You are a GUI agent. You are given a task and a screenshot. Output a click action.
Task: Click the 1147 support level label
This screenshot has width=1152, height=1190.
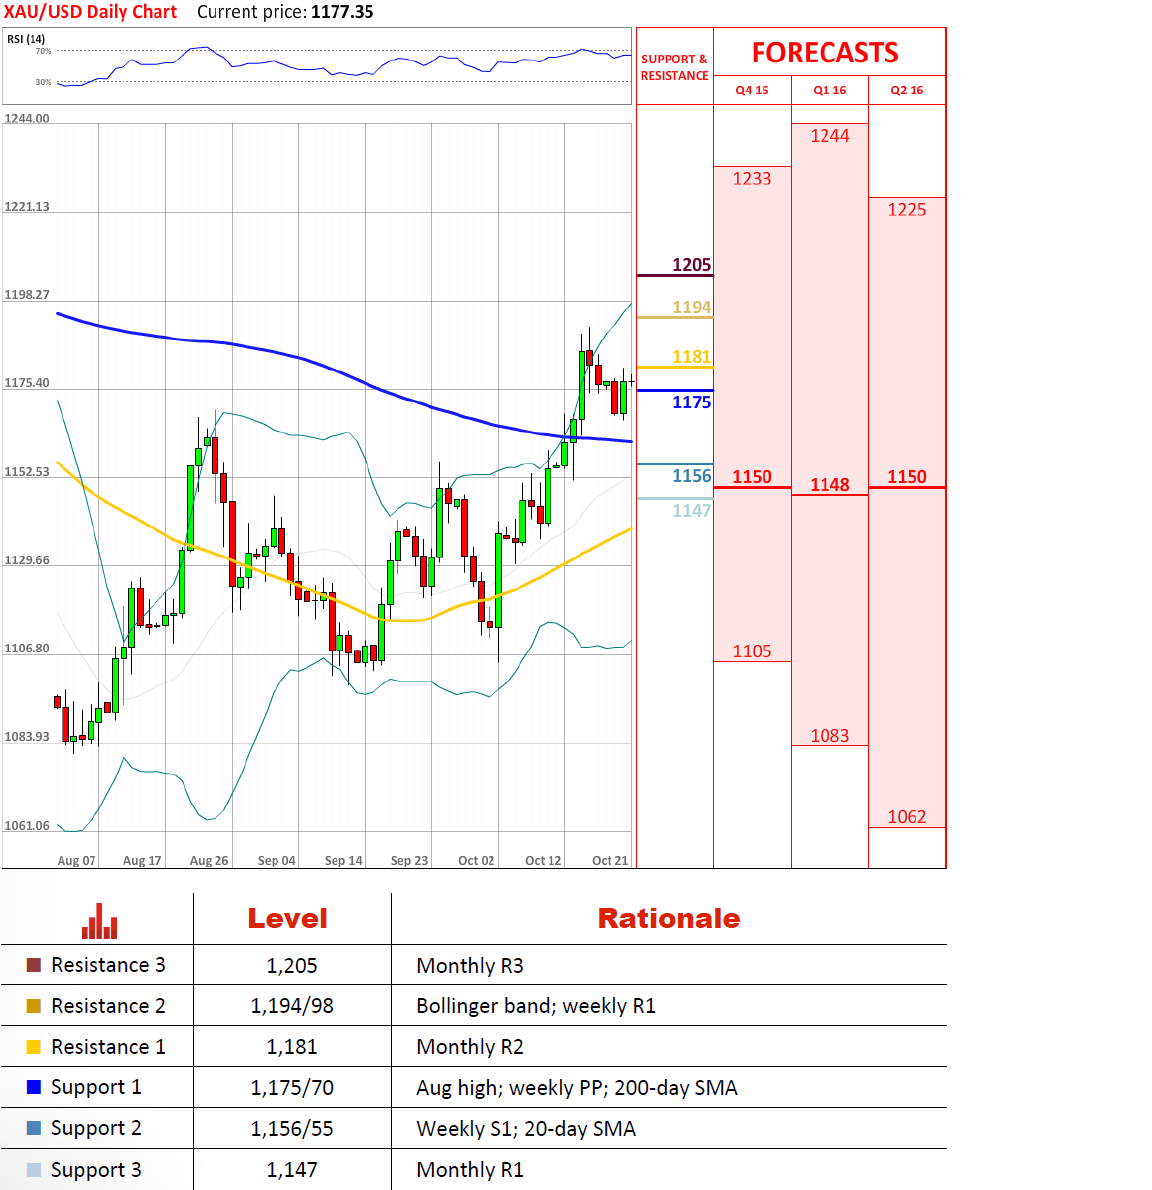pos(691,511)
